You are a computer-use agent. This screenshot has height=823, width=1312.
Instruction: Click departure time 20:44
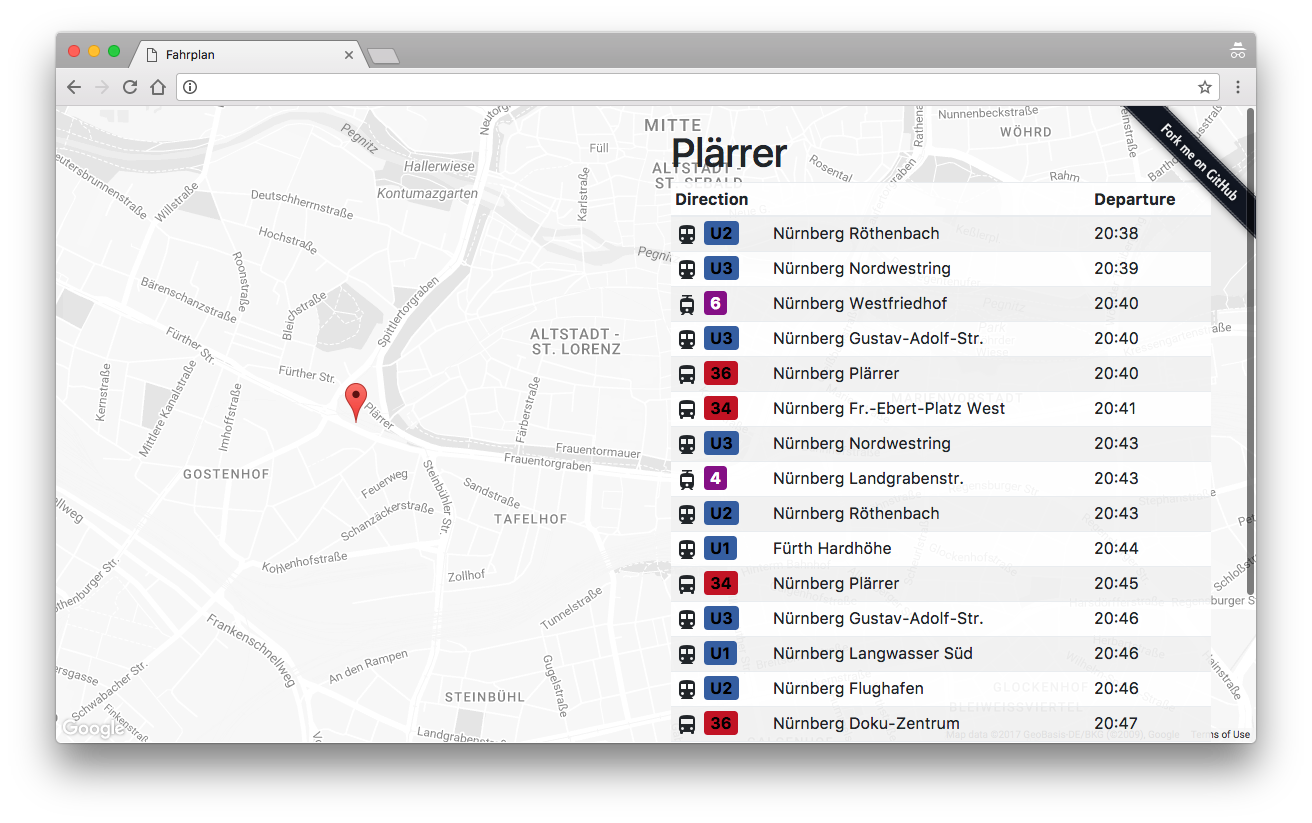coord(1116,548)
